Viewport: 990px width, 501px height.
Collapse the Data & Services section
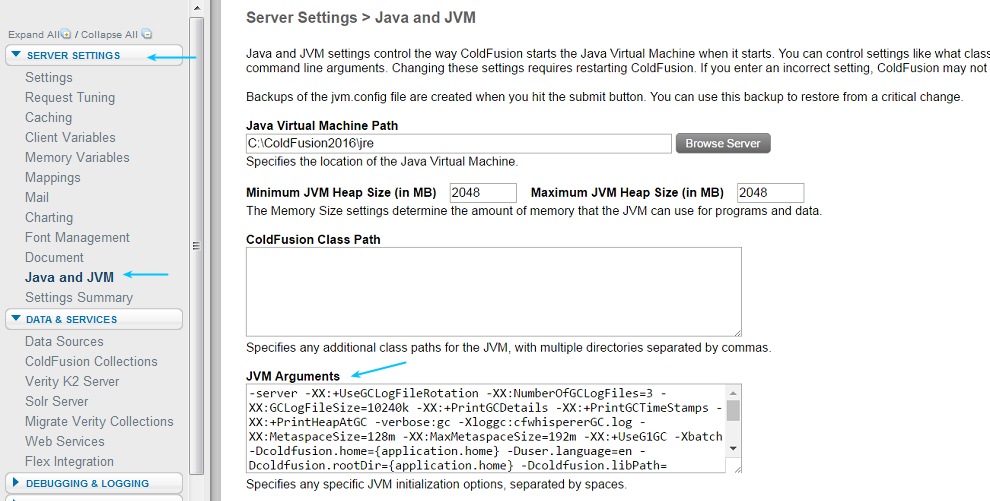tap(71, 320)
